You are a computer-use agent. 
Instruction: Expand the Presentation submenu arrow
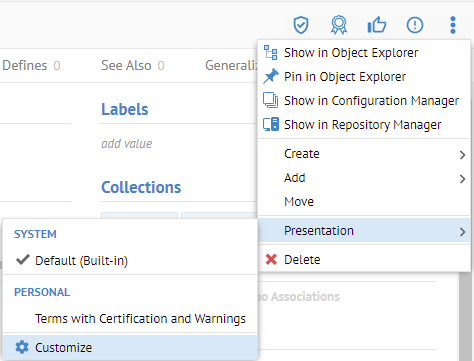click(x=462, y=232)
